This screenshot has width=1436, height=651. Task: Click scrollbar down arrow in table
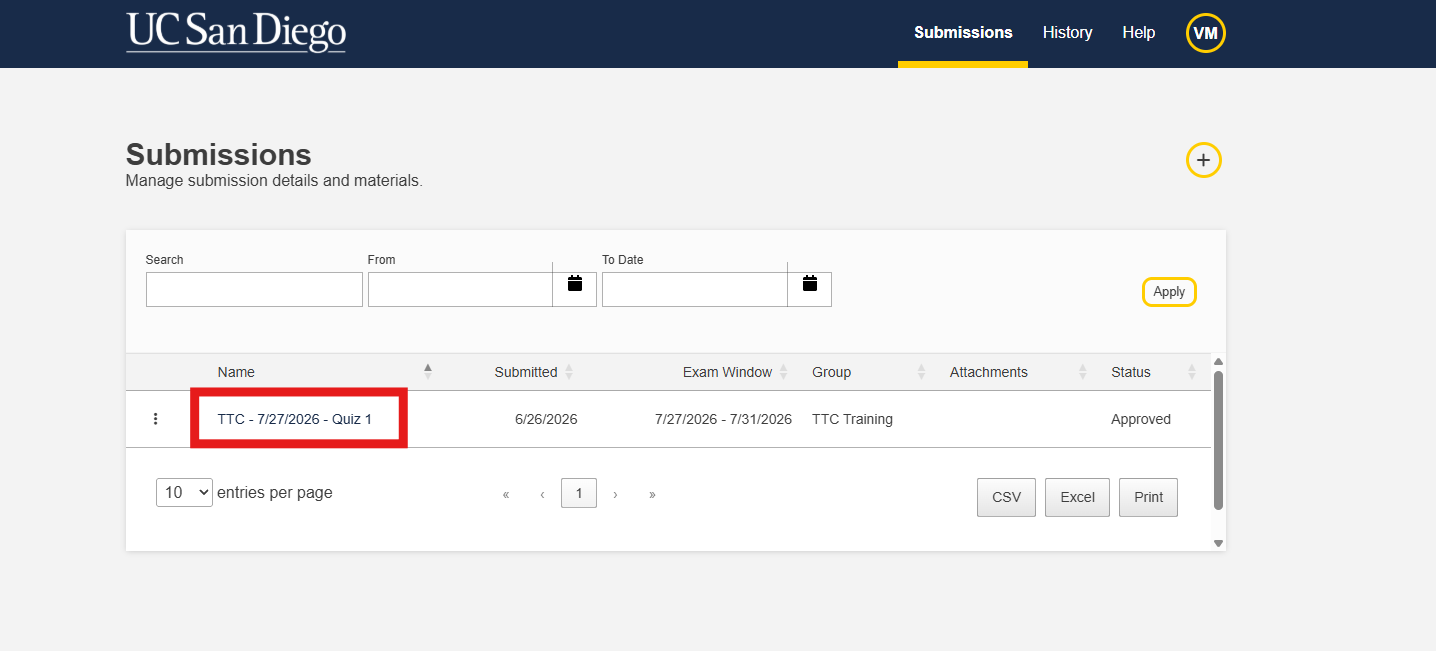pyautogui.click(x=1218, y=543)
